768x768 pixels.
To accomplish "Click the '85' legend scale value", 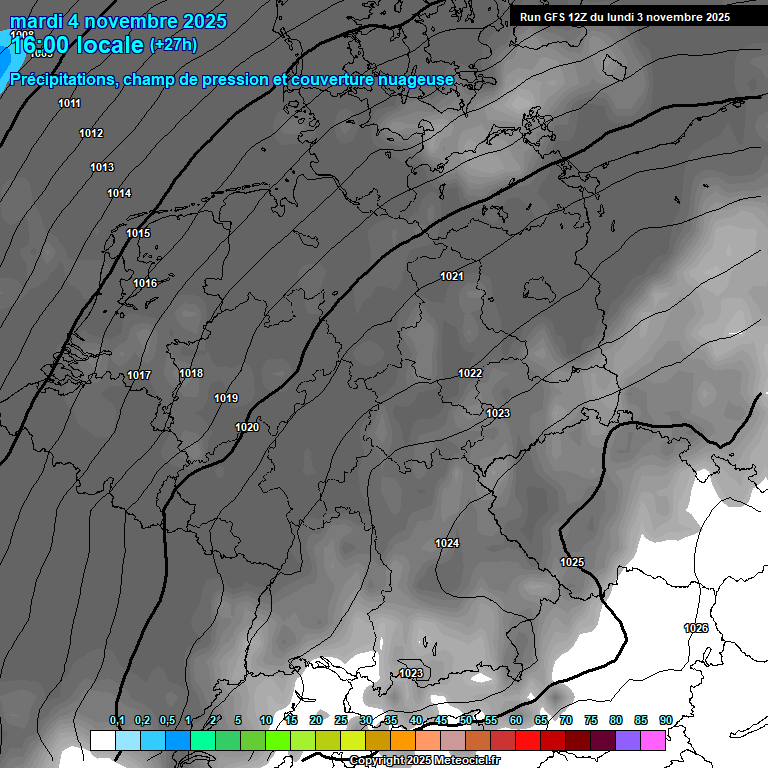I will (641, 720).
